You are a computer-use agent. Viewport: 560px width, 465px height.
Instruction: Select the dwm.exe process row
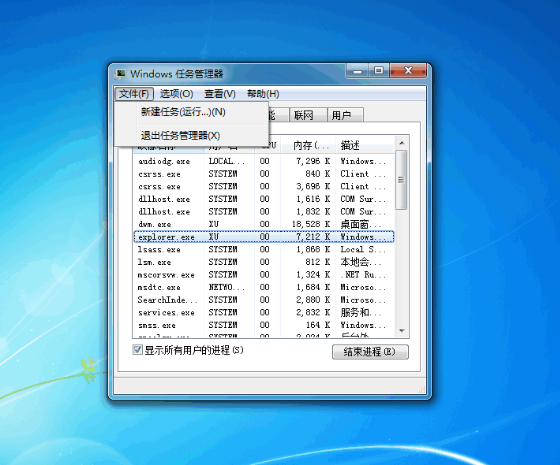pos(264,224)
